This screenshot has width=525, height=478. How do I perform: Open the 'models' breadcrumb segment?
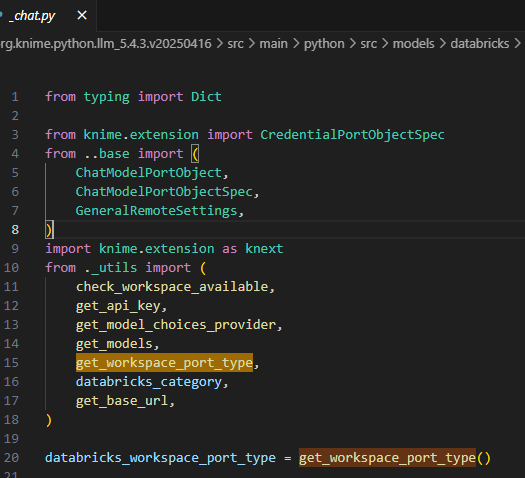click(414, 44)
